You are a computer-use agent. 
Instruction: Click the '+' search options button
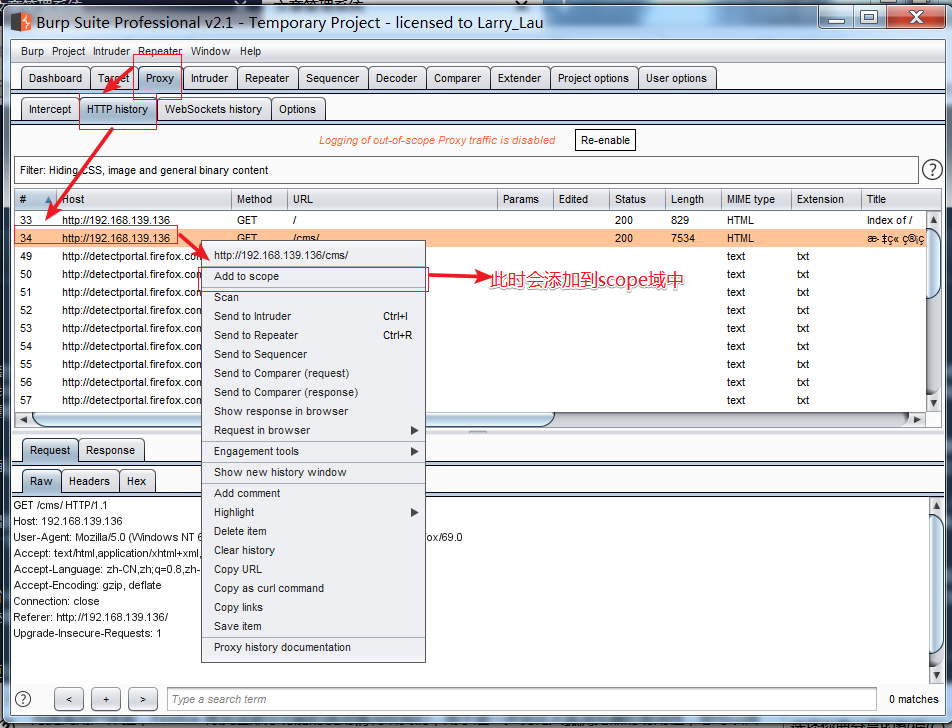(106, 699)
